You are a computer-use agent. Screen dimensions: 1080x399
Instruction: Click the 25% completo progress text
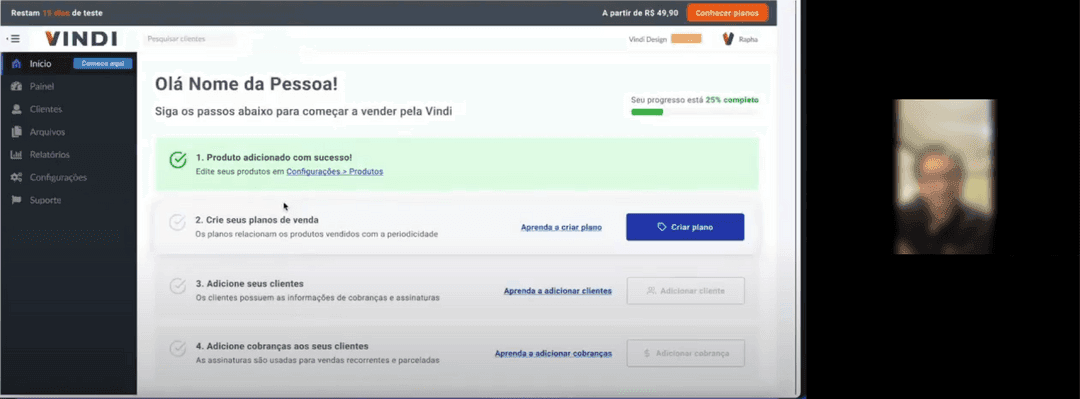731,100
